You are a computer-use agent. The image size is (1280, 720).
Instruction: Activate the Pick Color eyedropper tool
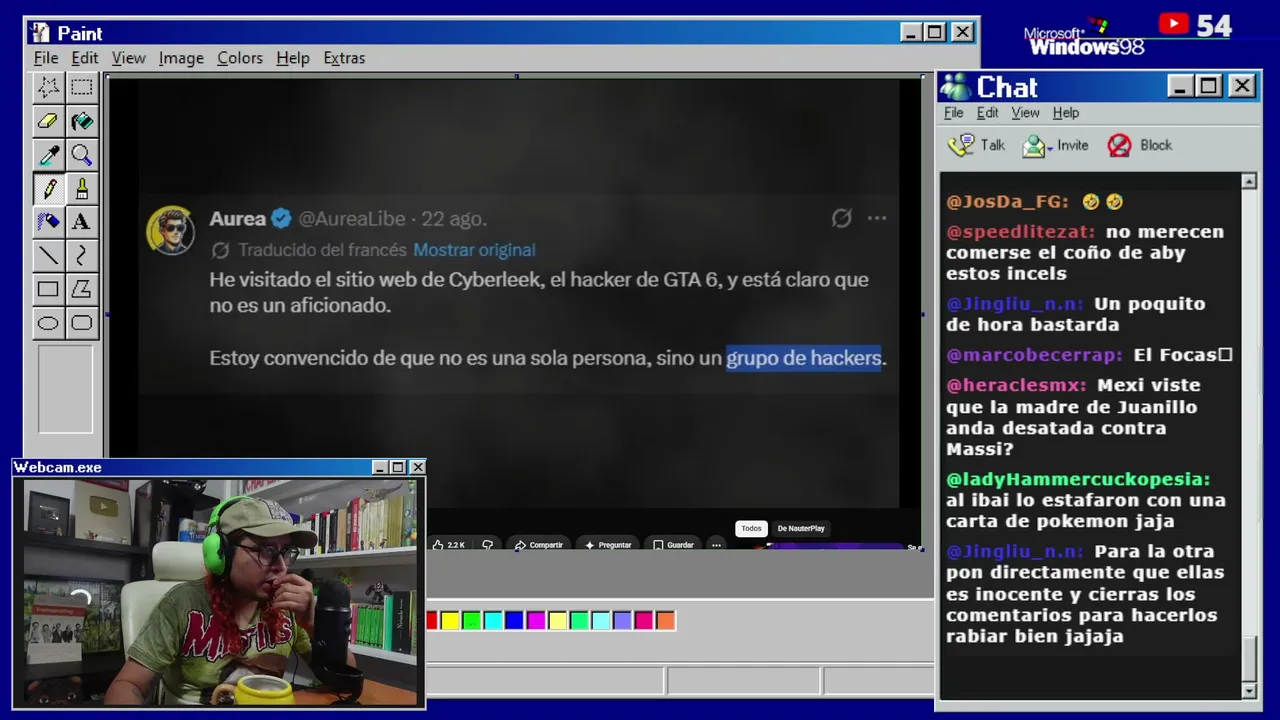click(x=48, y=155)
